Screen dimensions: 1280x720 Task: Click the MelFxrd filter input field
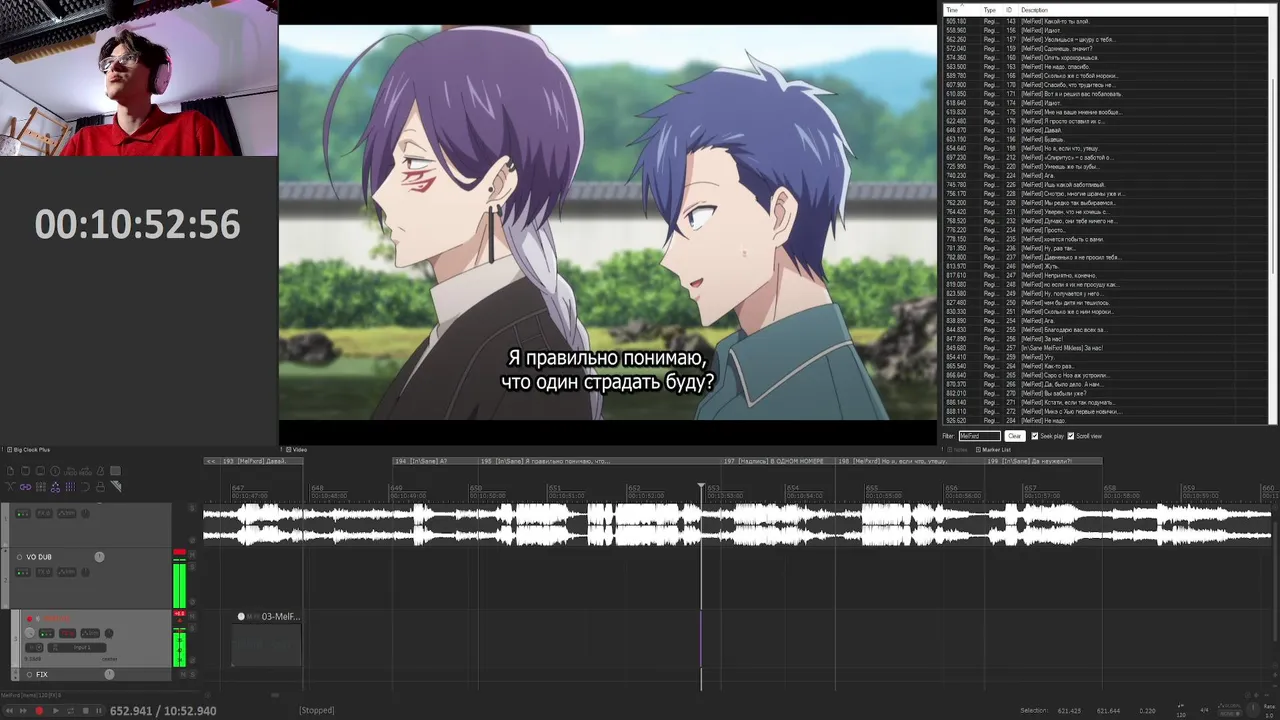979,436
